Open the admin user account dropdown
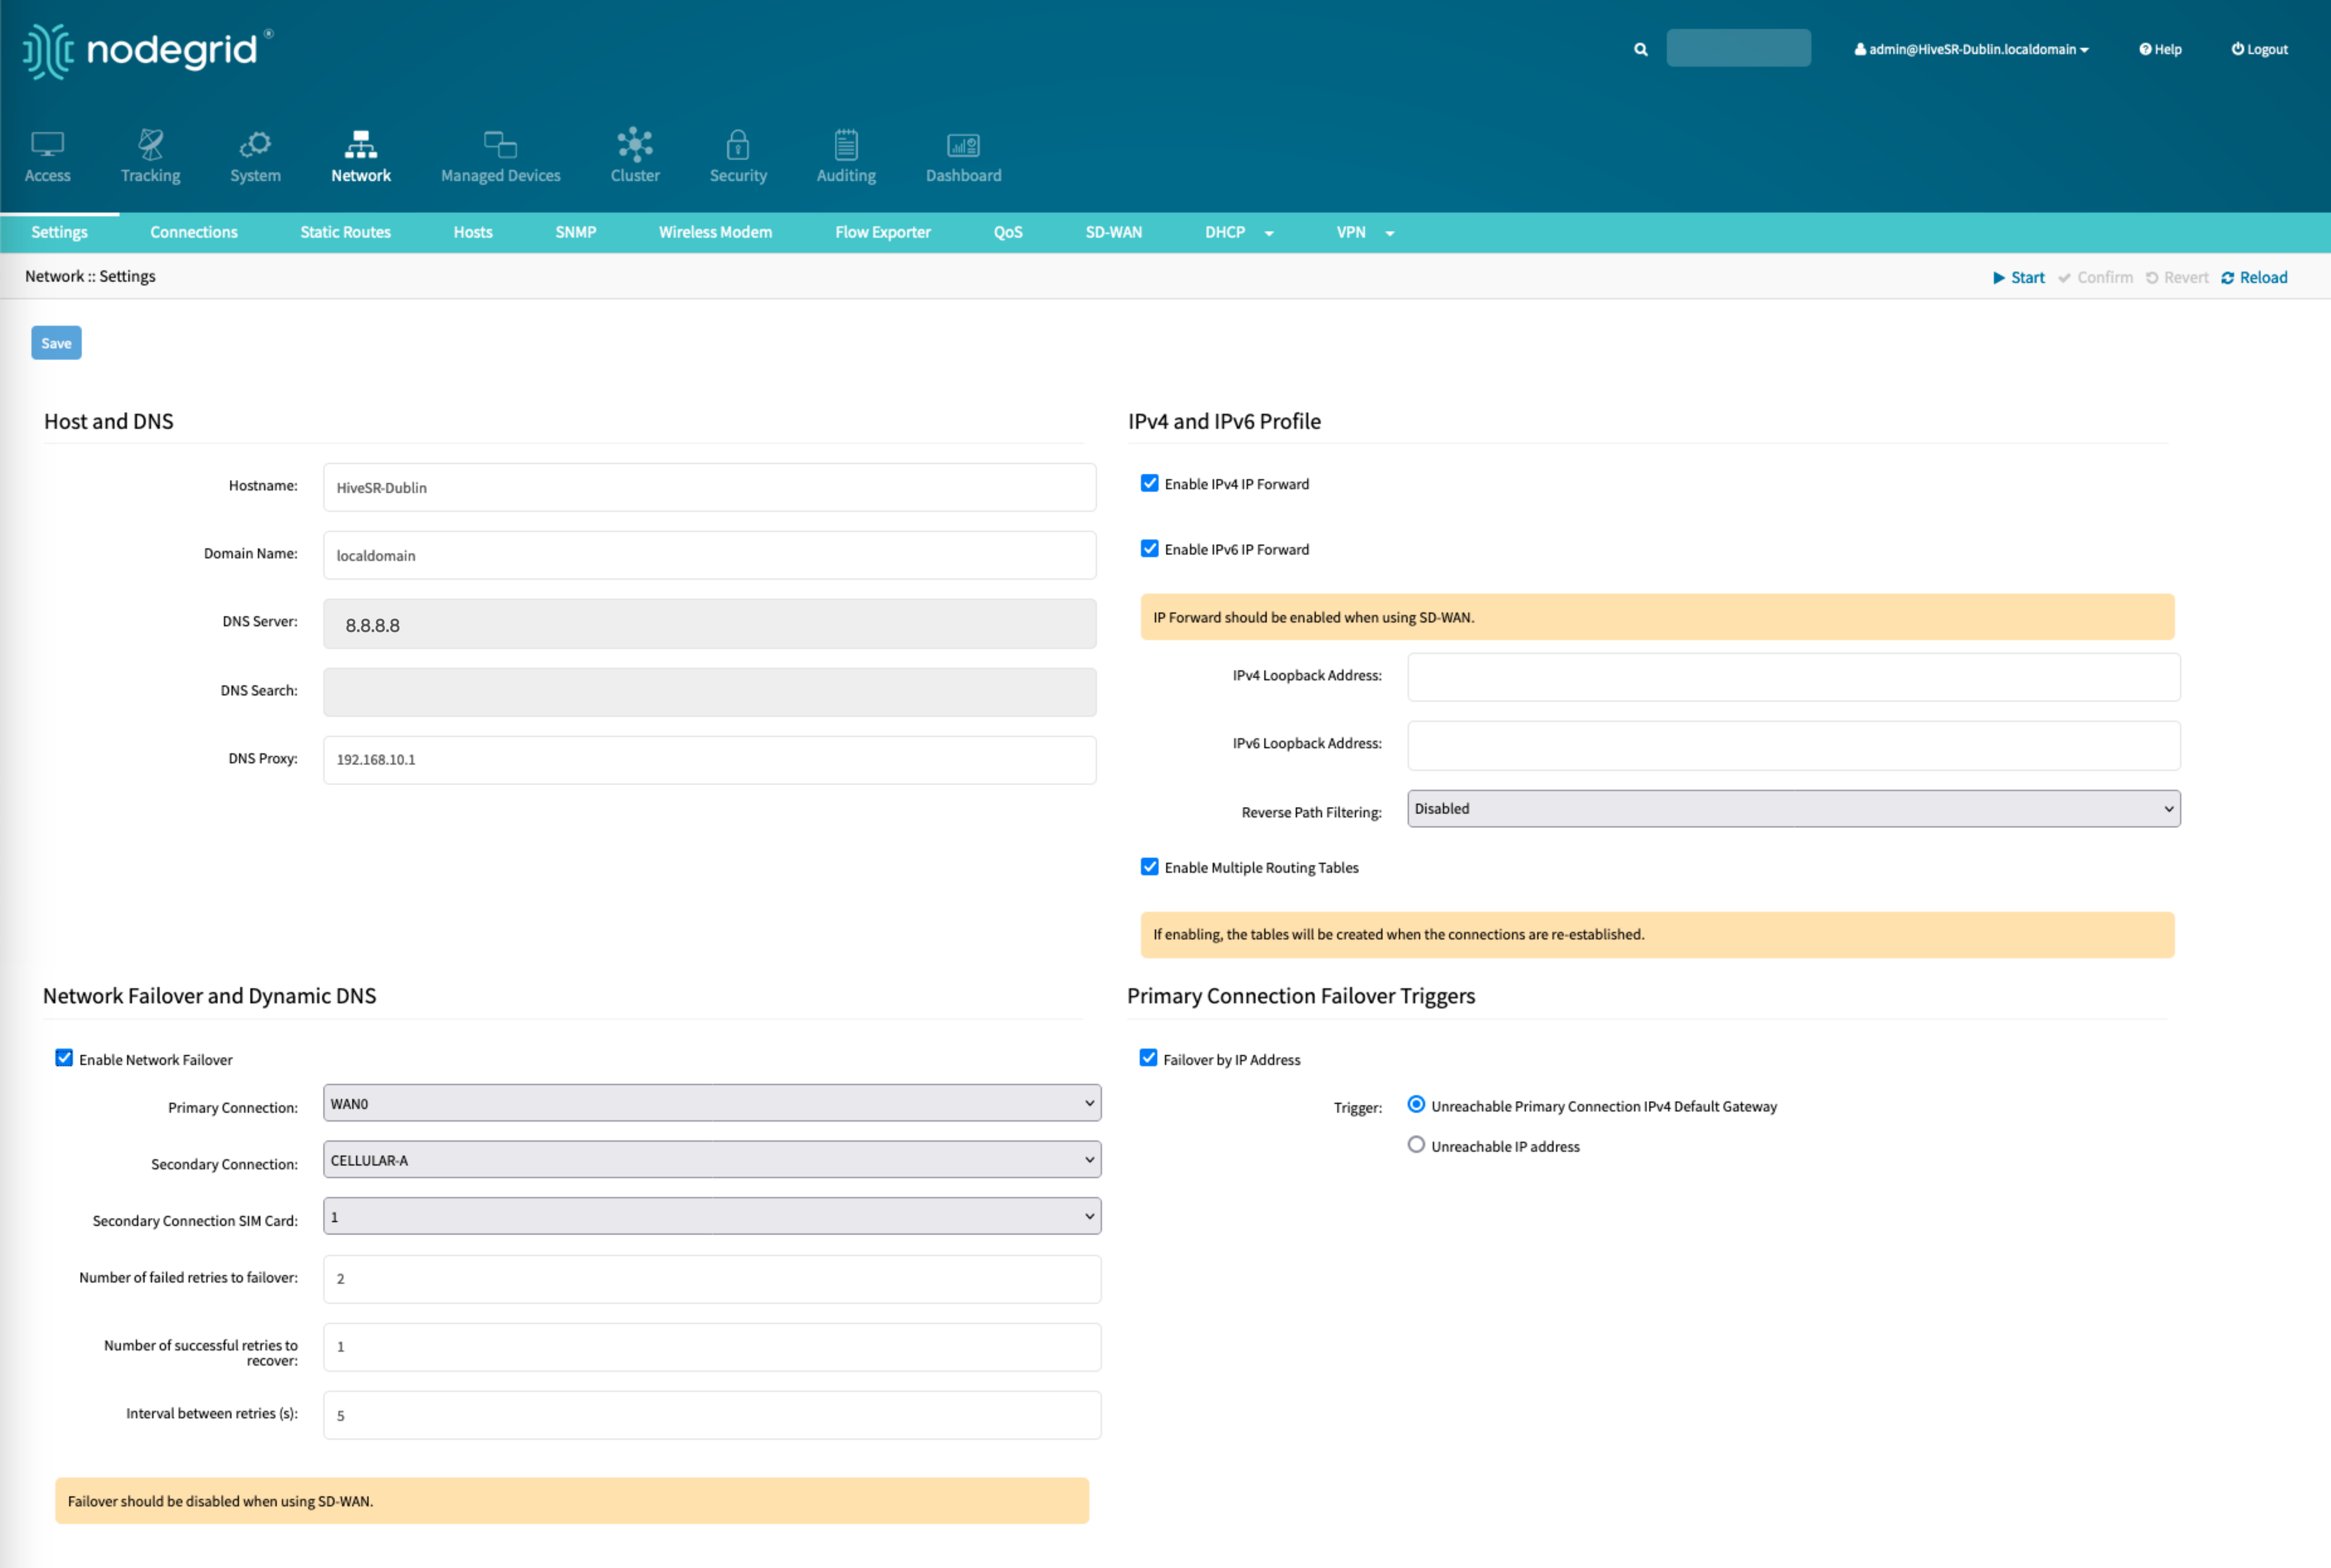Viewport: 2331px width, 1568px height. 1971,49
